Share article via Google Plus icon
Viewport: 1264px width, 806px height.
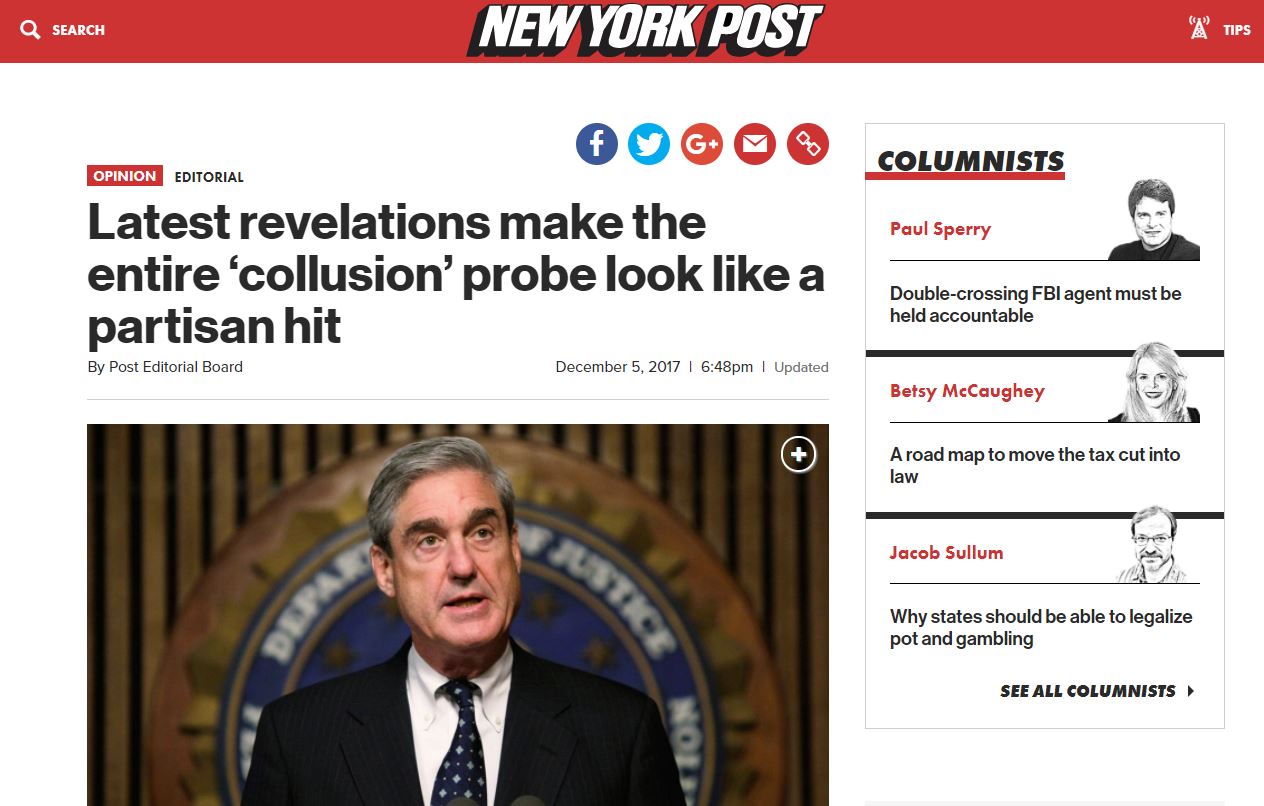pos(702,145)
